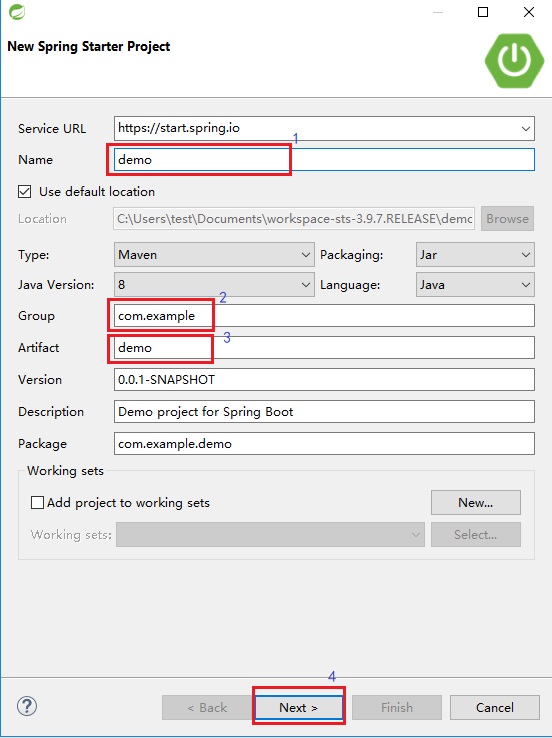Close the New Spring Starter Project dialog
Image resolution: width=552 pixels, height=738 pixels.
(529, 12)
